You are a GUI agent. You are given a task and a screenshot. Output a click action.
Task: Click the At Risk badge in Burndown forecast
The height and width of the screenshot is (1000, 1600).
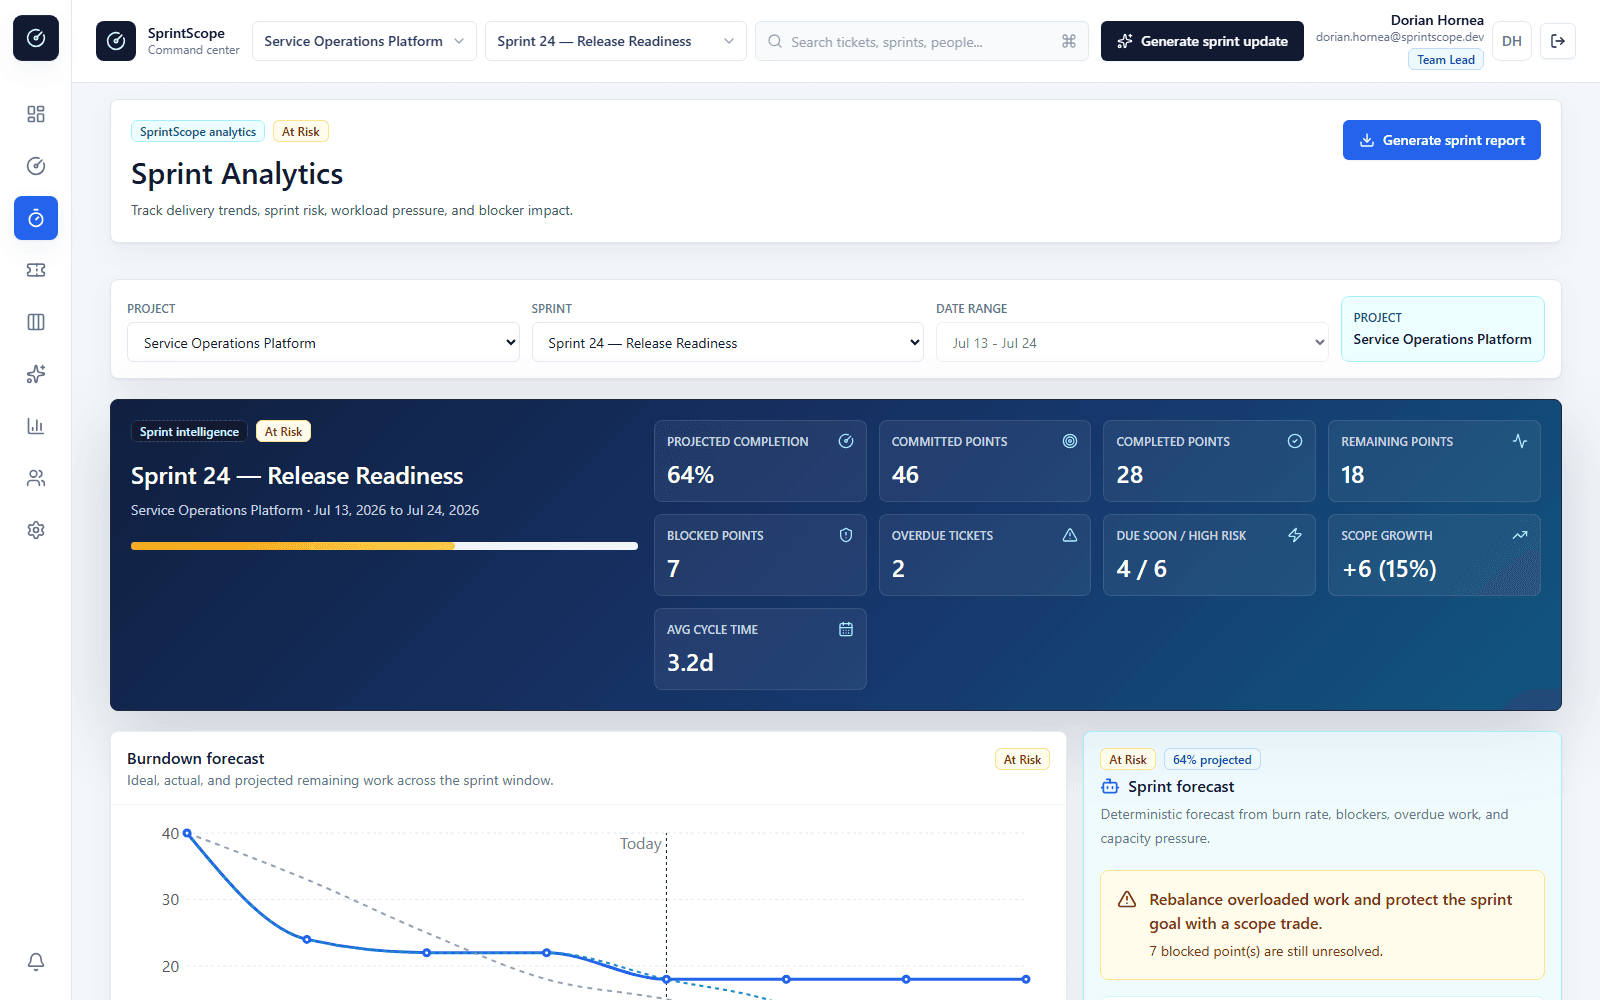click(1022, 759)
